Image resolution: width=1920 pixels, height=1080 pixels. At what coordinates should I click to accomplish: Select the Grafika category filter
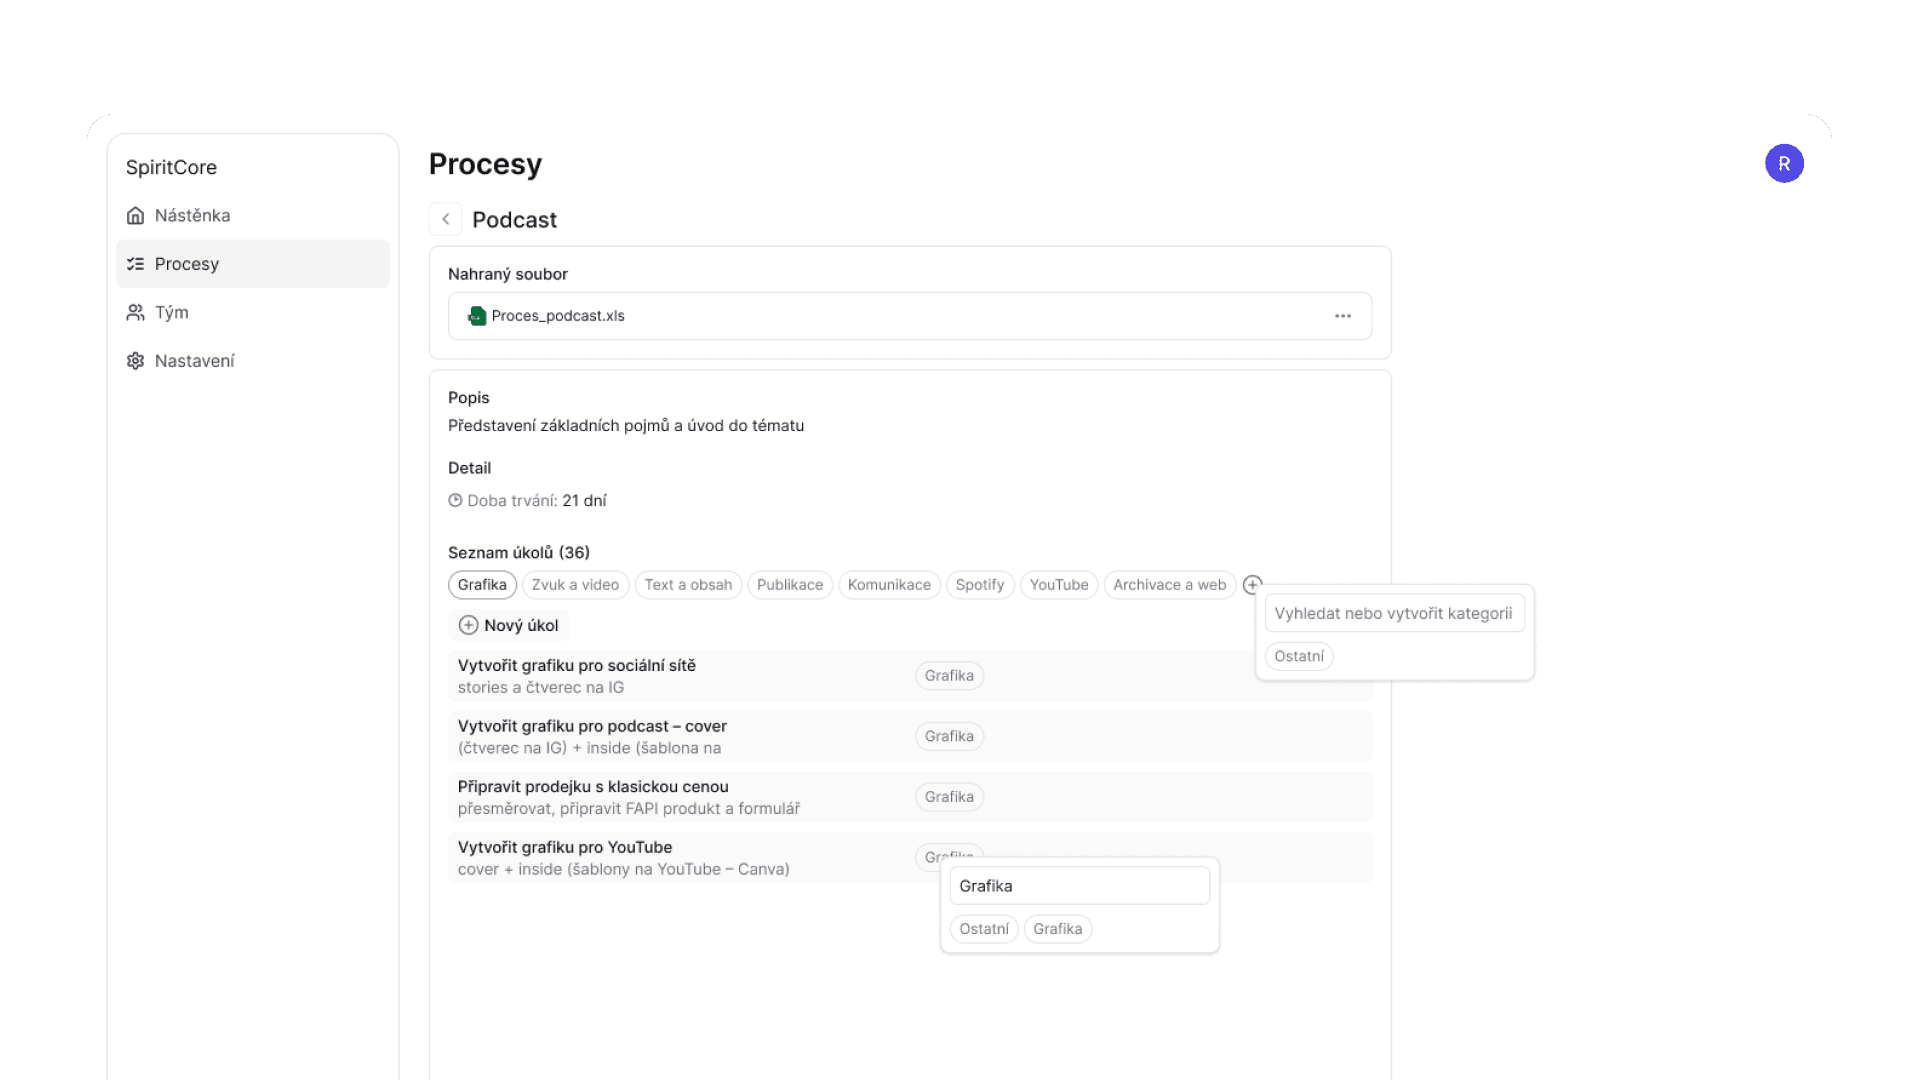coord(482,585)
